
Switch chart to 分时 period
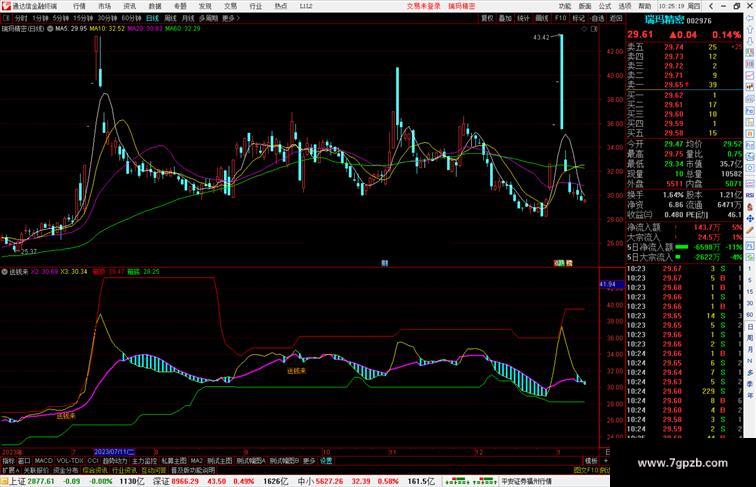click(21, 18)
